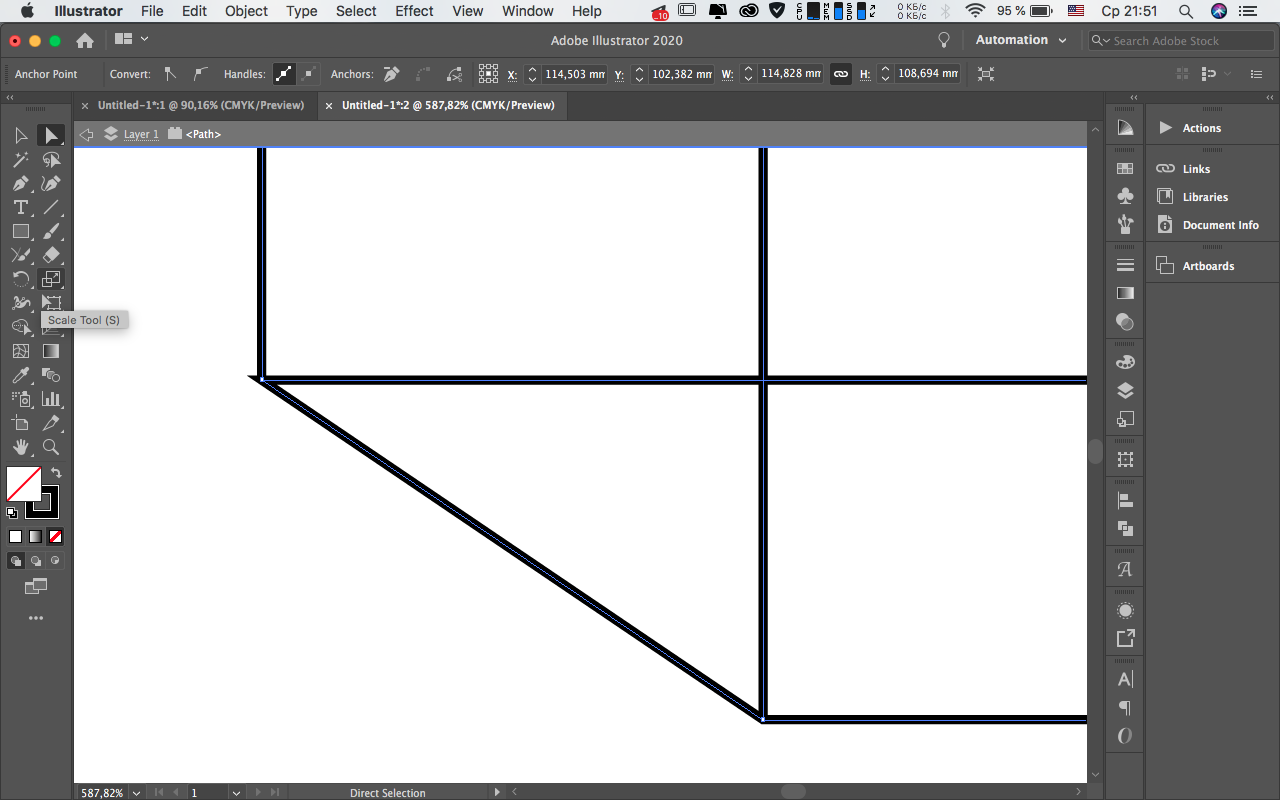The height and width of the screenshot is (800, 1280).
Task: Open the Layers panel icon
Action: [x=1125, y=390]
